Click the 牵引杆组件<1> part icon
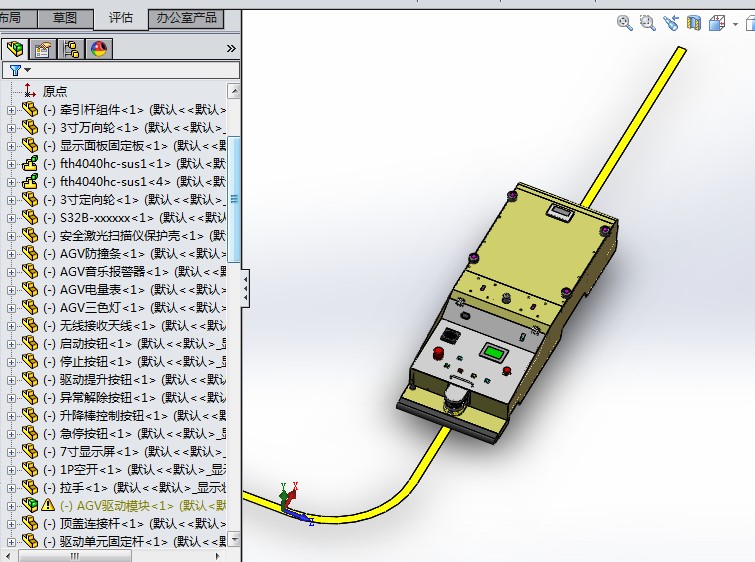This screenshot has width=755, height=562. tap(30, 110)
